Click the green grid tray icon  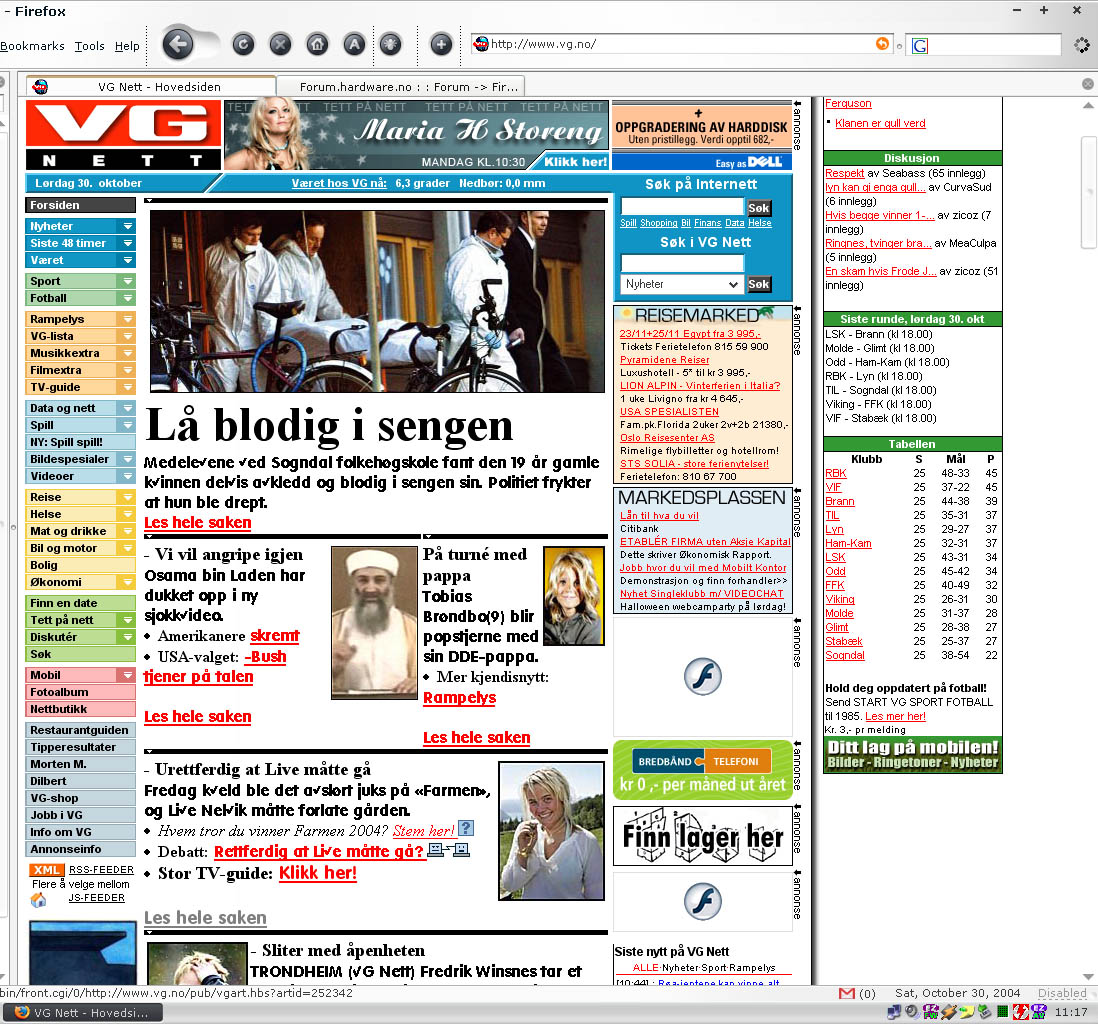(x=1002, y=1011)
